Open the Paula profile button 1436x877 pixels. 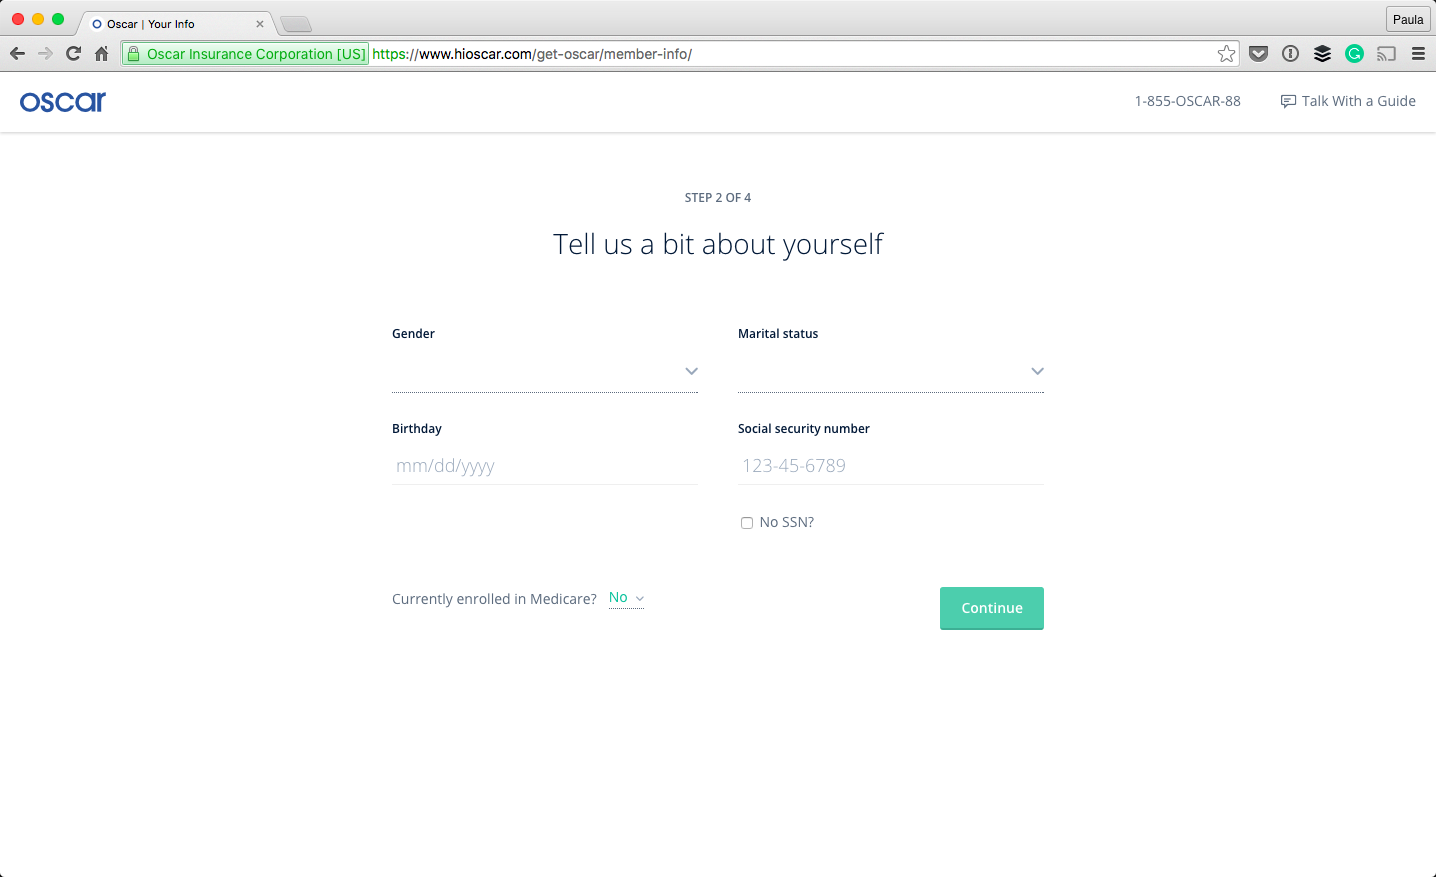coord(1408,19)
